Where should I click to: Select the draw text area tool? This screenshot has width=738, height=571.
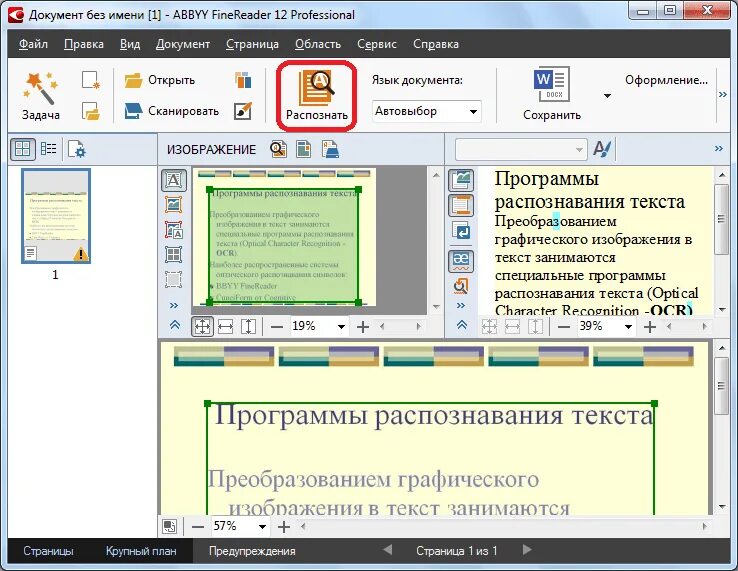174,180
